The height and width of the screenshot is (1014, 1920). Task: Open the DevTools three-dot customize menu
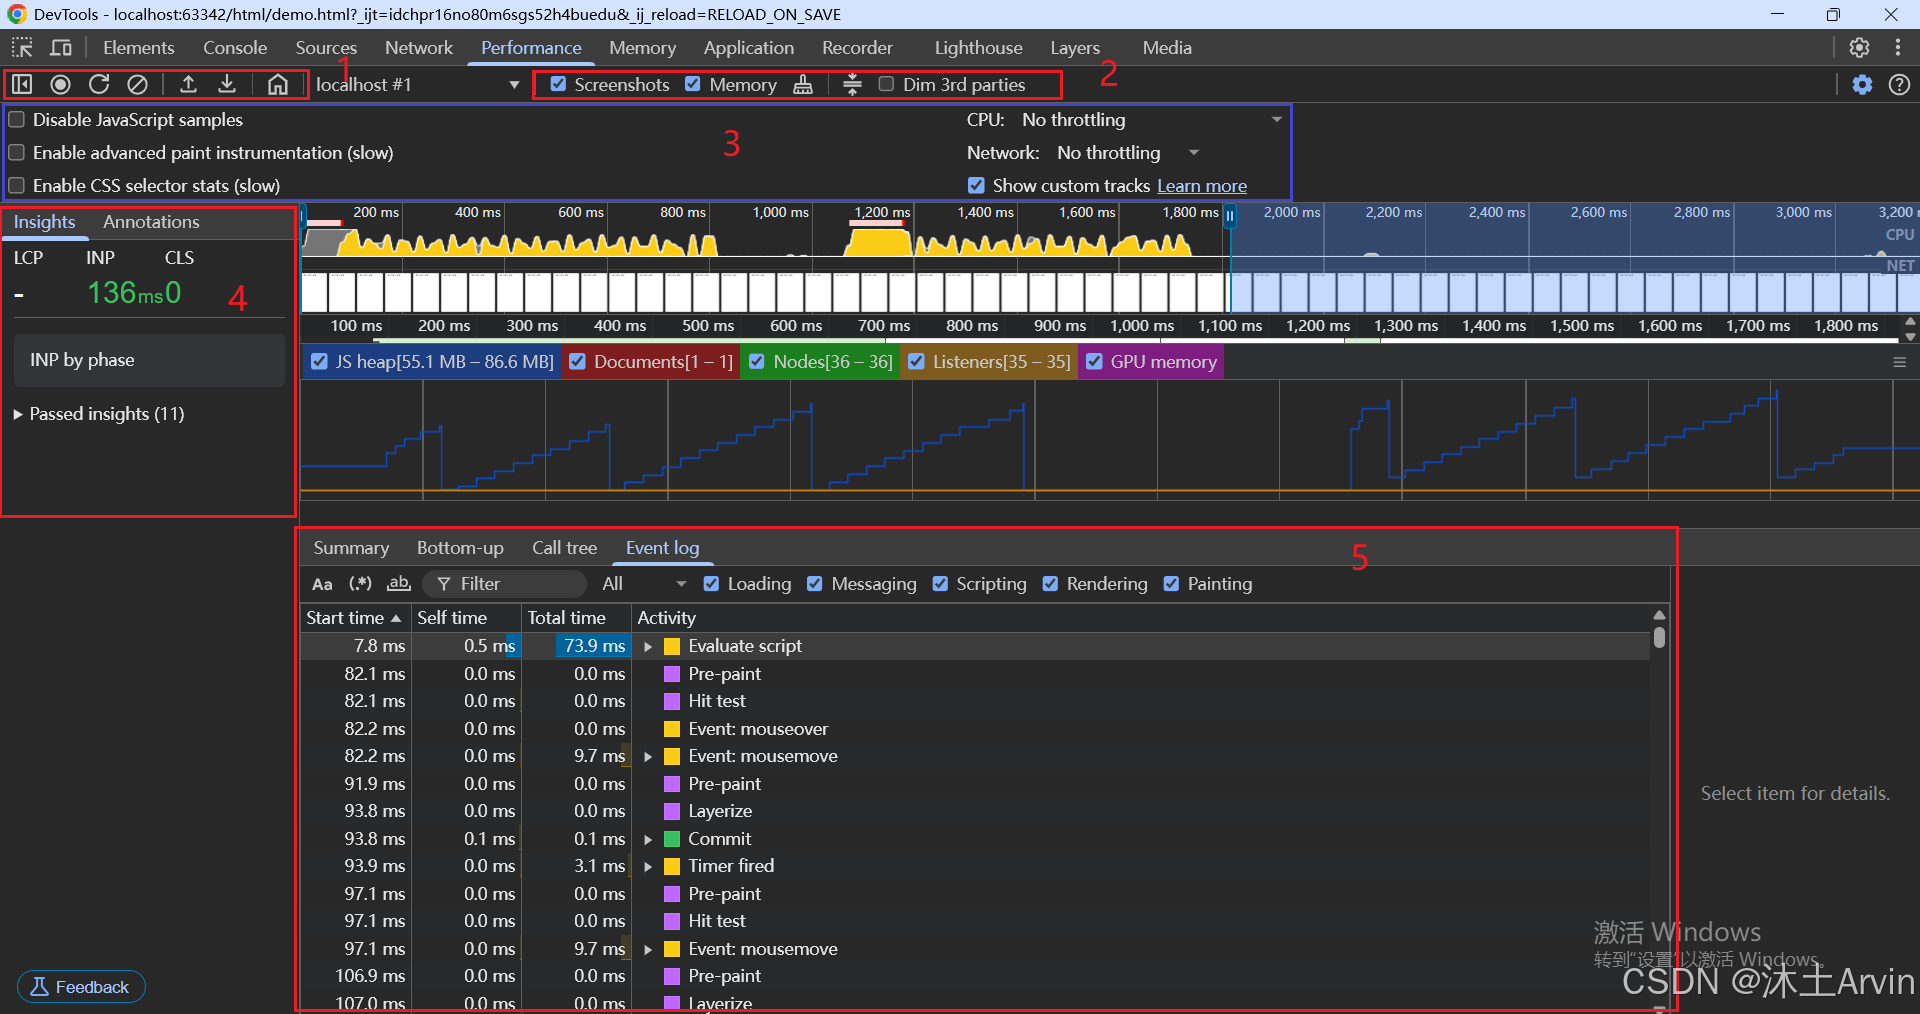click(x=1897, y=47)
